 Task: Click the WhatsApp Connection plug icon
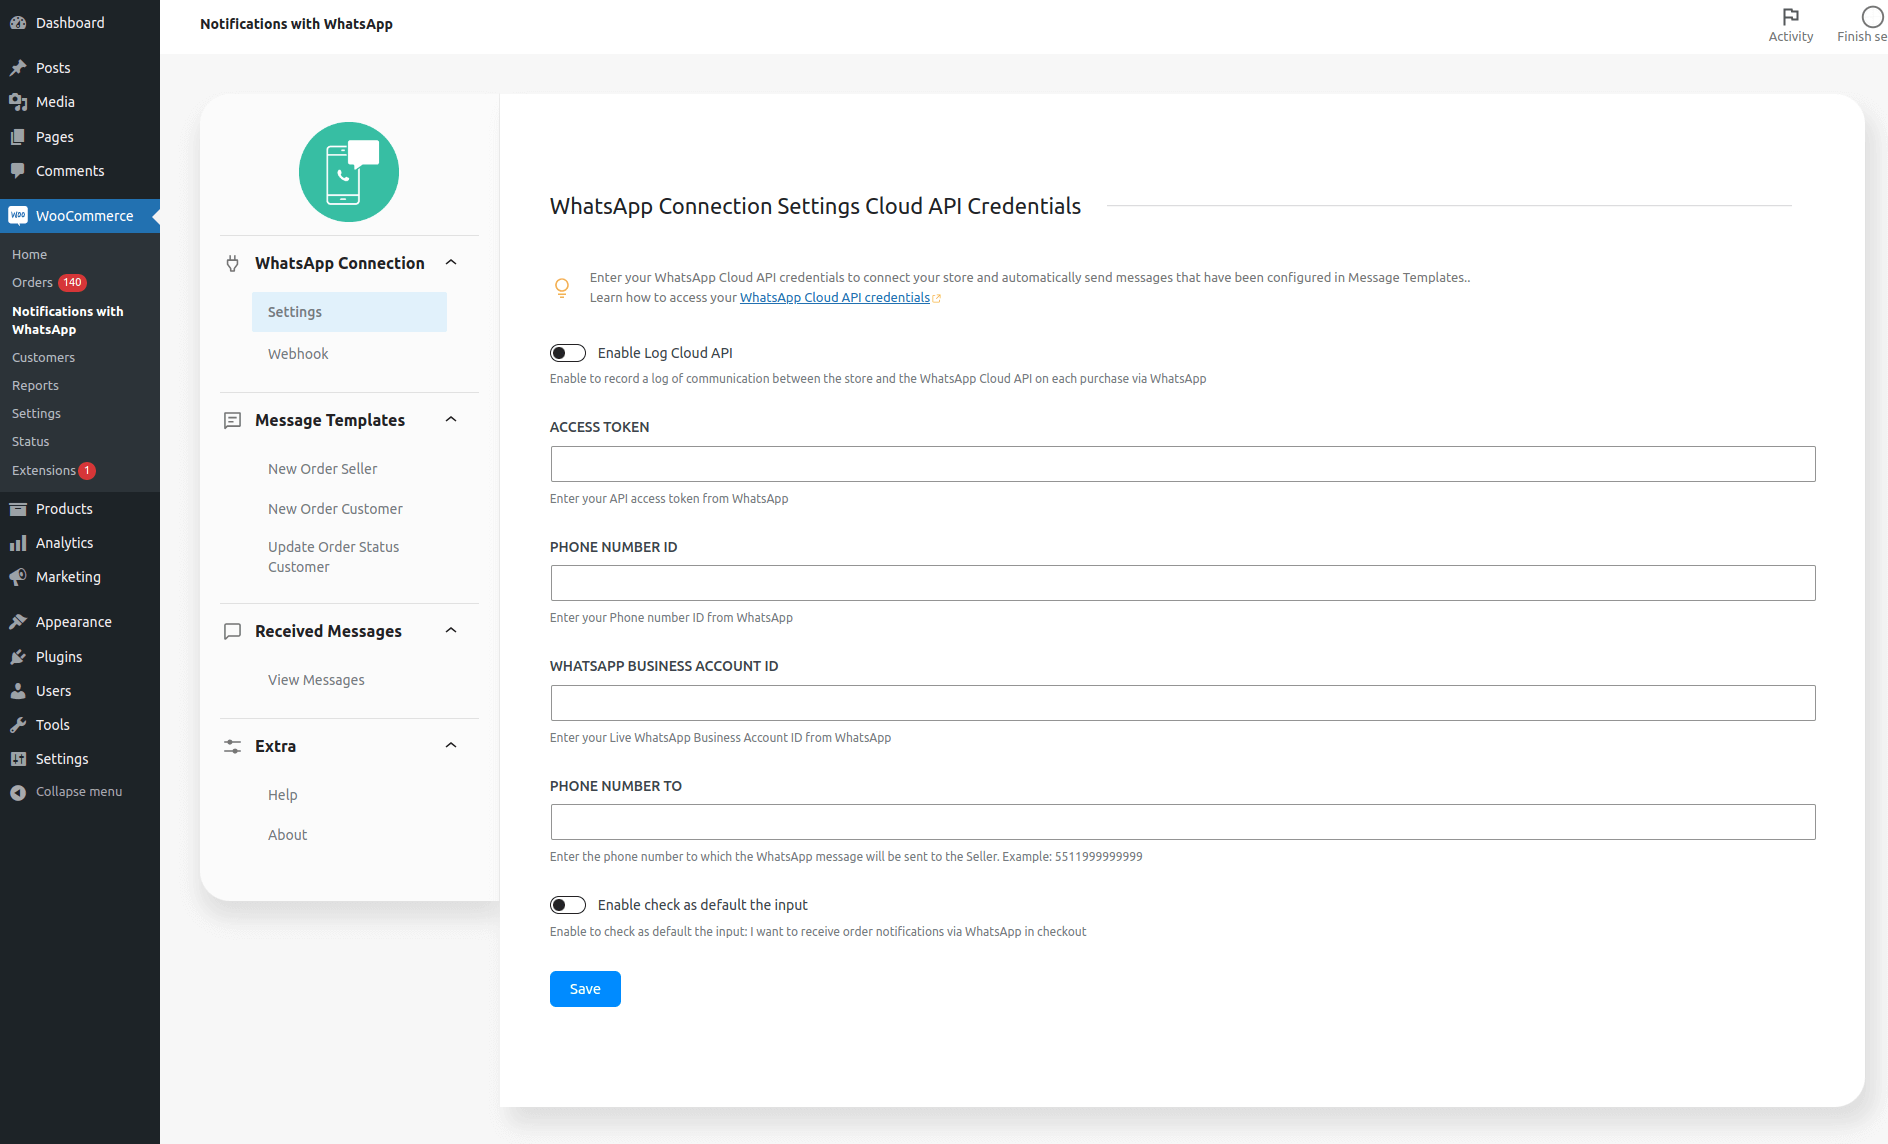232,263
